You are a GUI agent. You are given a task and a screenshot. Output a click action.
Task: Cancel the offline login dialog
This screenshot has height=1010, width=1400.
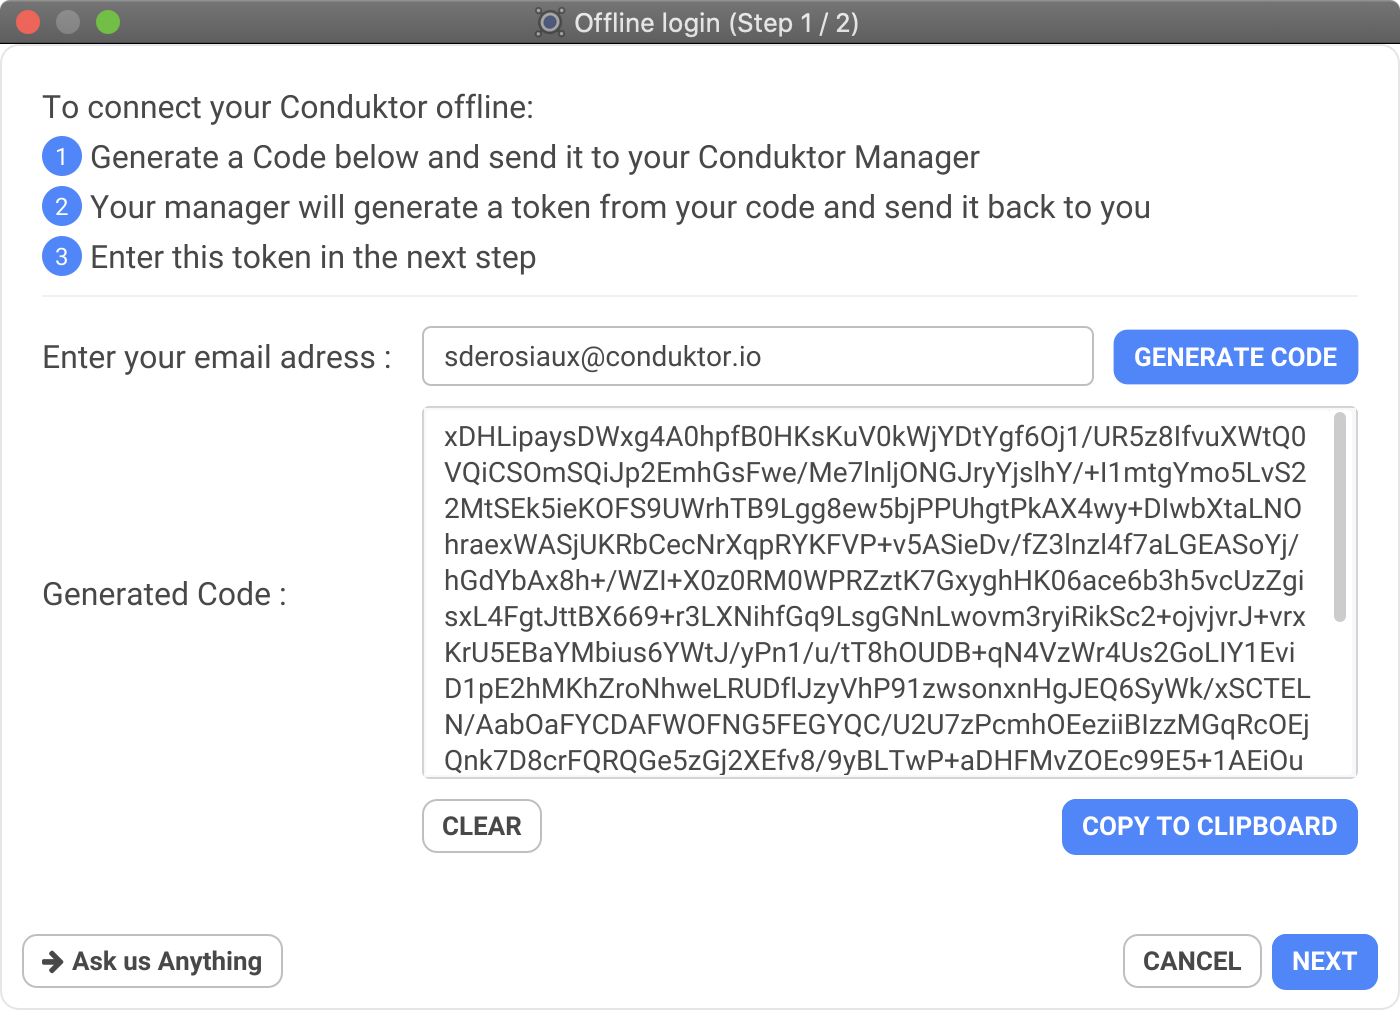pos(1192,961)
